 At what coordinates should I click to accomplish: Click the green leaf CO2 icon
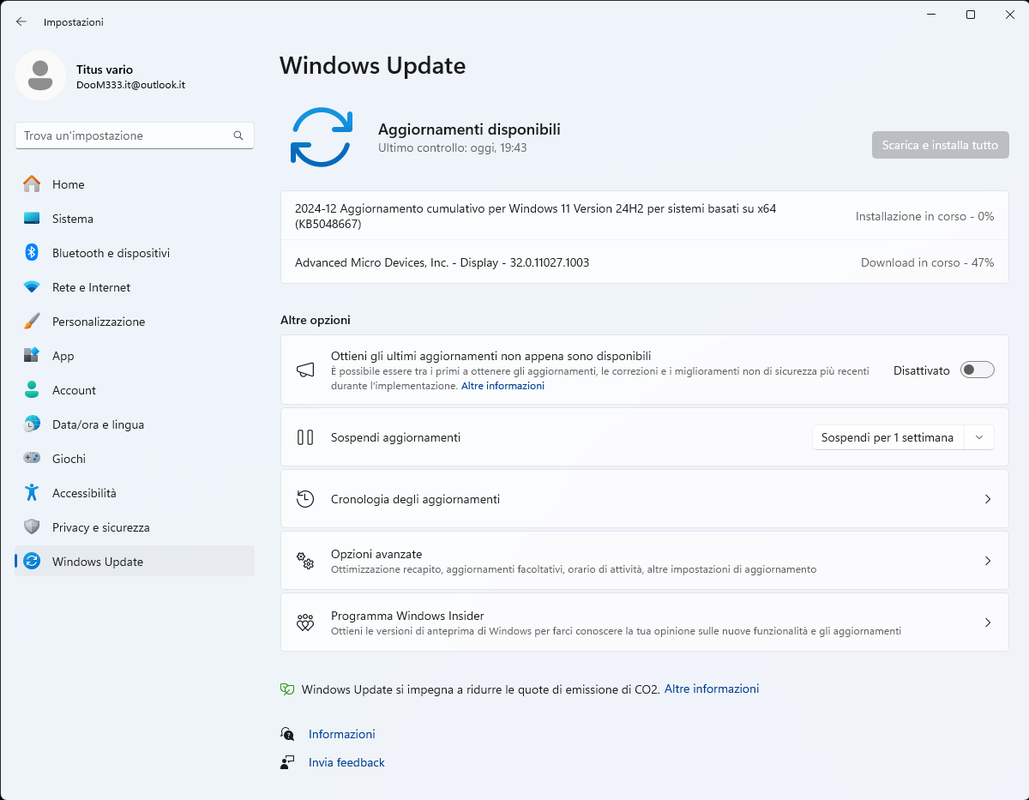point(287,689)
